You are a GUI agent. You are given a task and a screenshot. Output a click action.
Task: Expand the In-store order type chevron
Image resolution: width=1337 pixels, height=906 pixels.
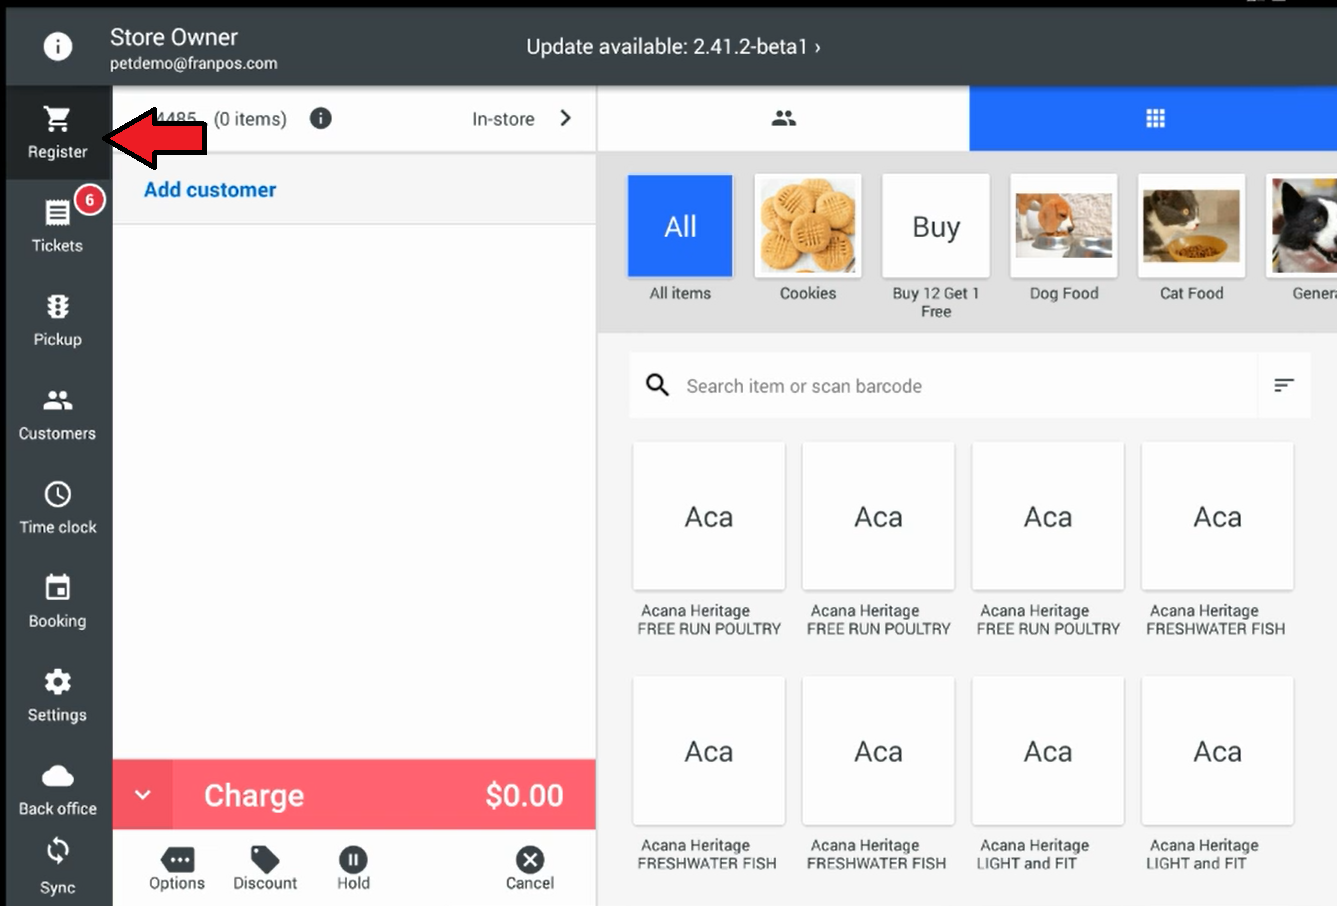point(566,119)
